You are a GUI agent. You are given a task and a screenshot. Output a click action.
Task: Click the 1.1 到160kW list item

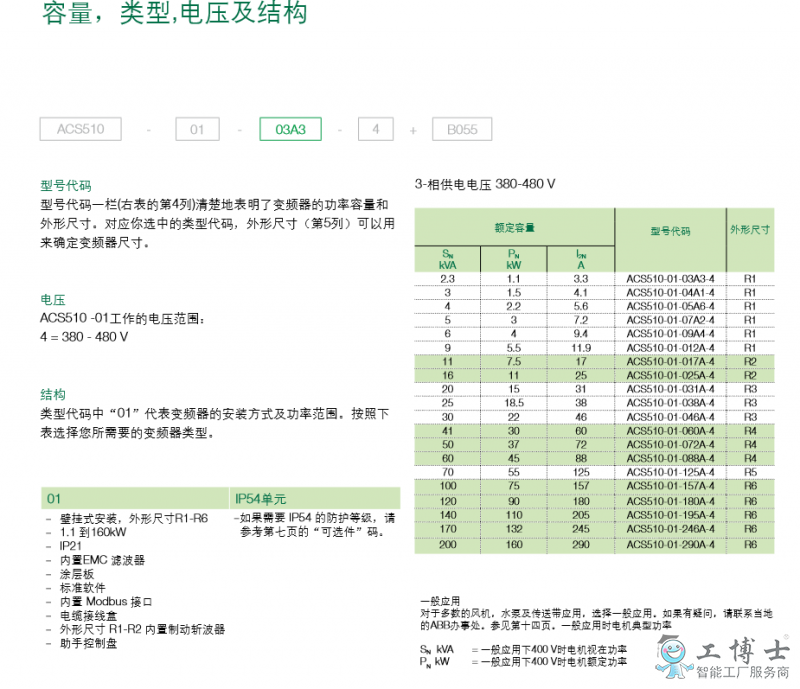(93, 532)
